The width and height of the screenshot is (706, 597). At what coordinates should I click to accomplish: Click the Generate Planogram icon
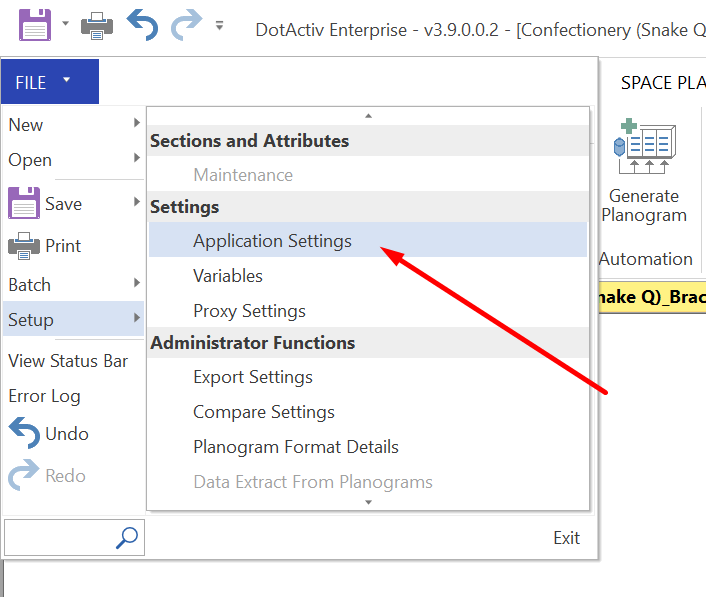click(644, 146)
